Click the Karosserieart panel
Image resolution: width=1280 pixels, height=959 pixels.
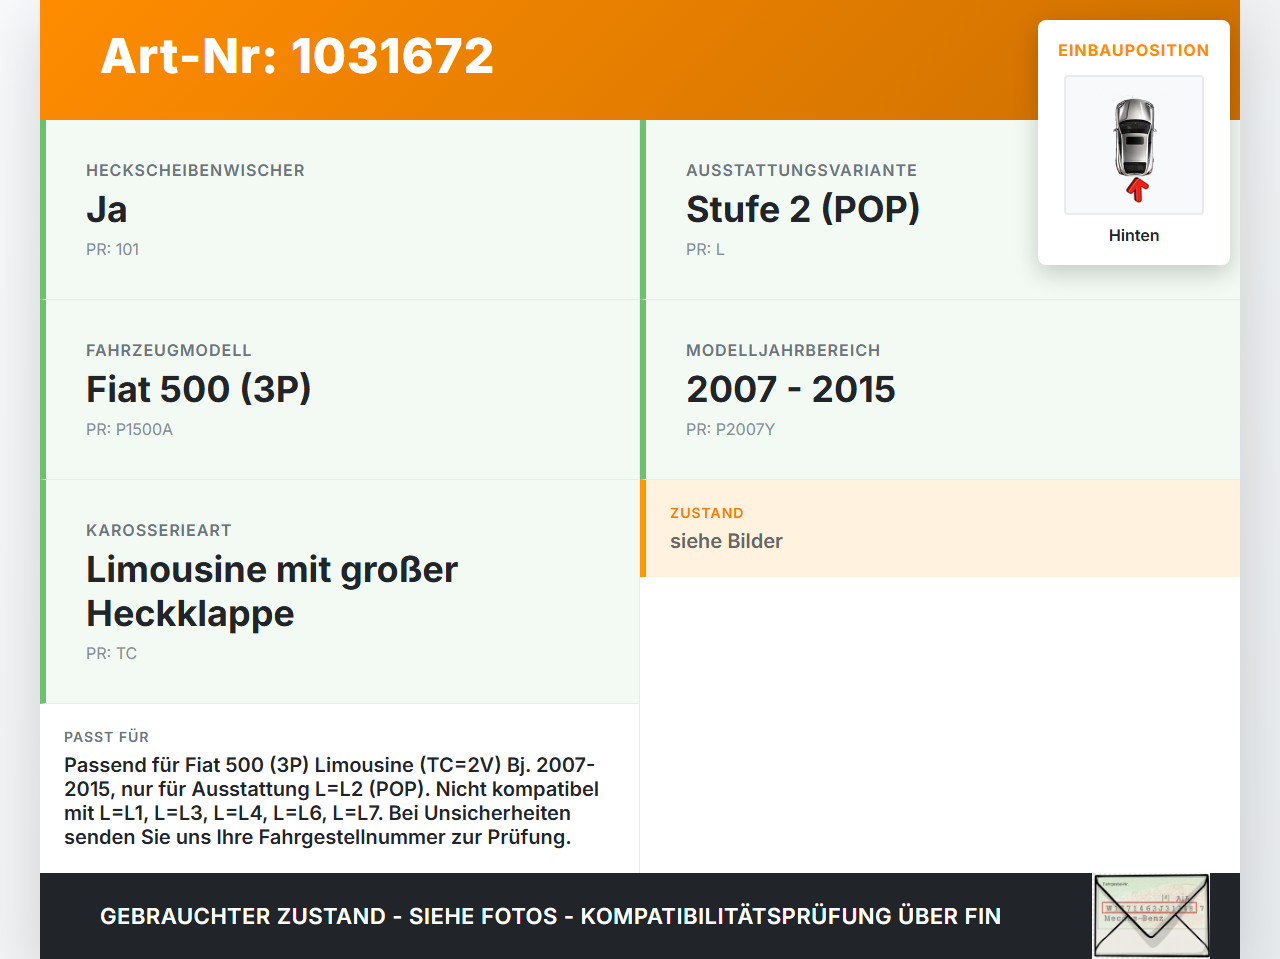(340, 590)
